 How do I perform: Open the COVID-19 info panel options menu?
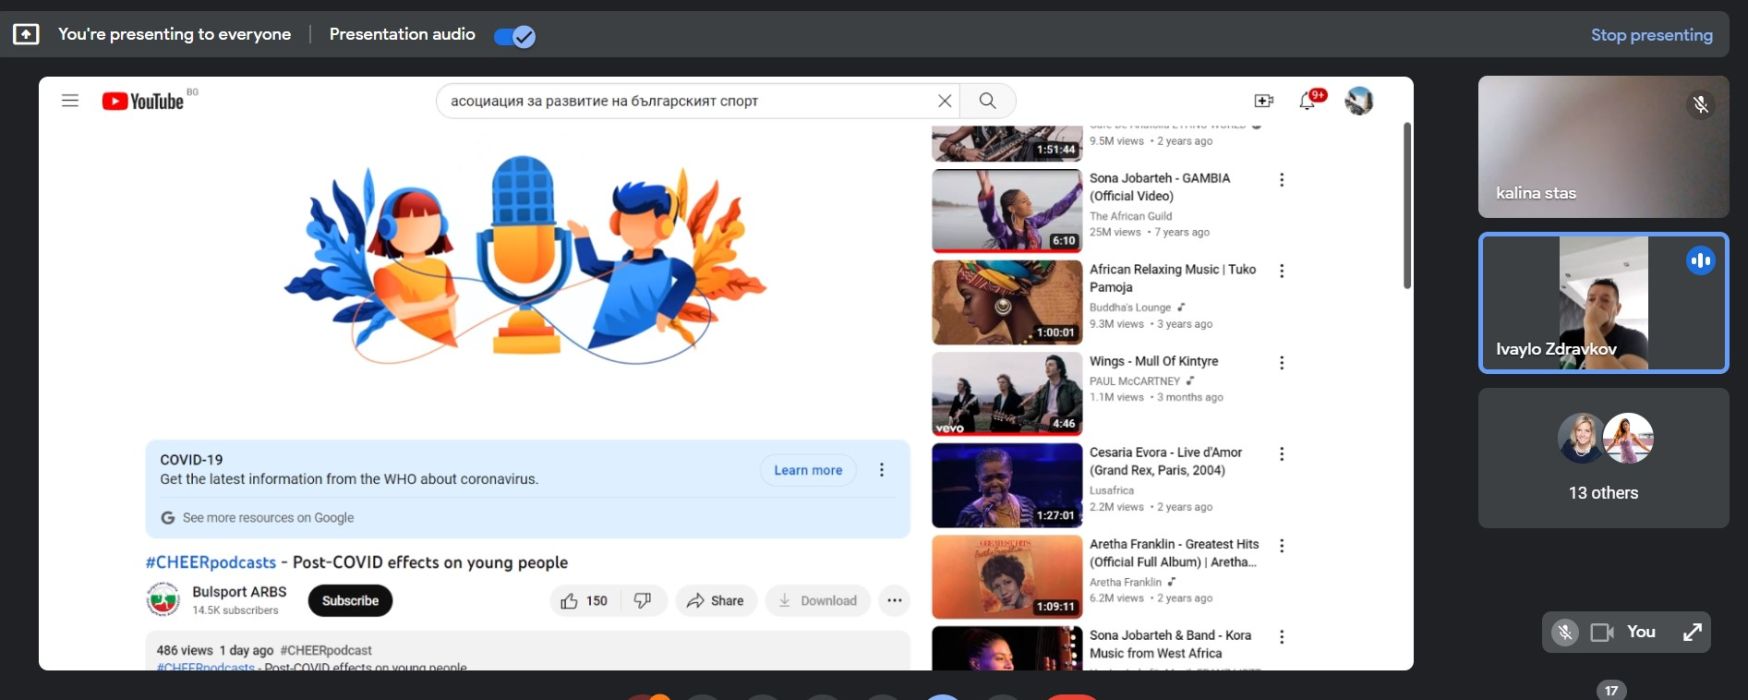(x=881, y=470)
